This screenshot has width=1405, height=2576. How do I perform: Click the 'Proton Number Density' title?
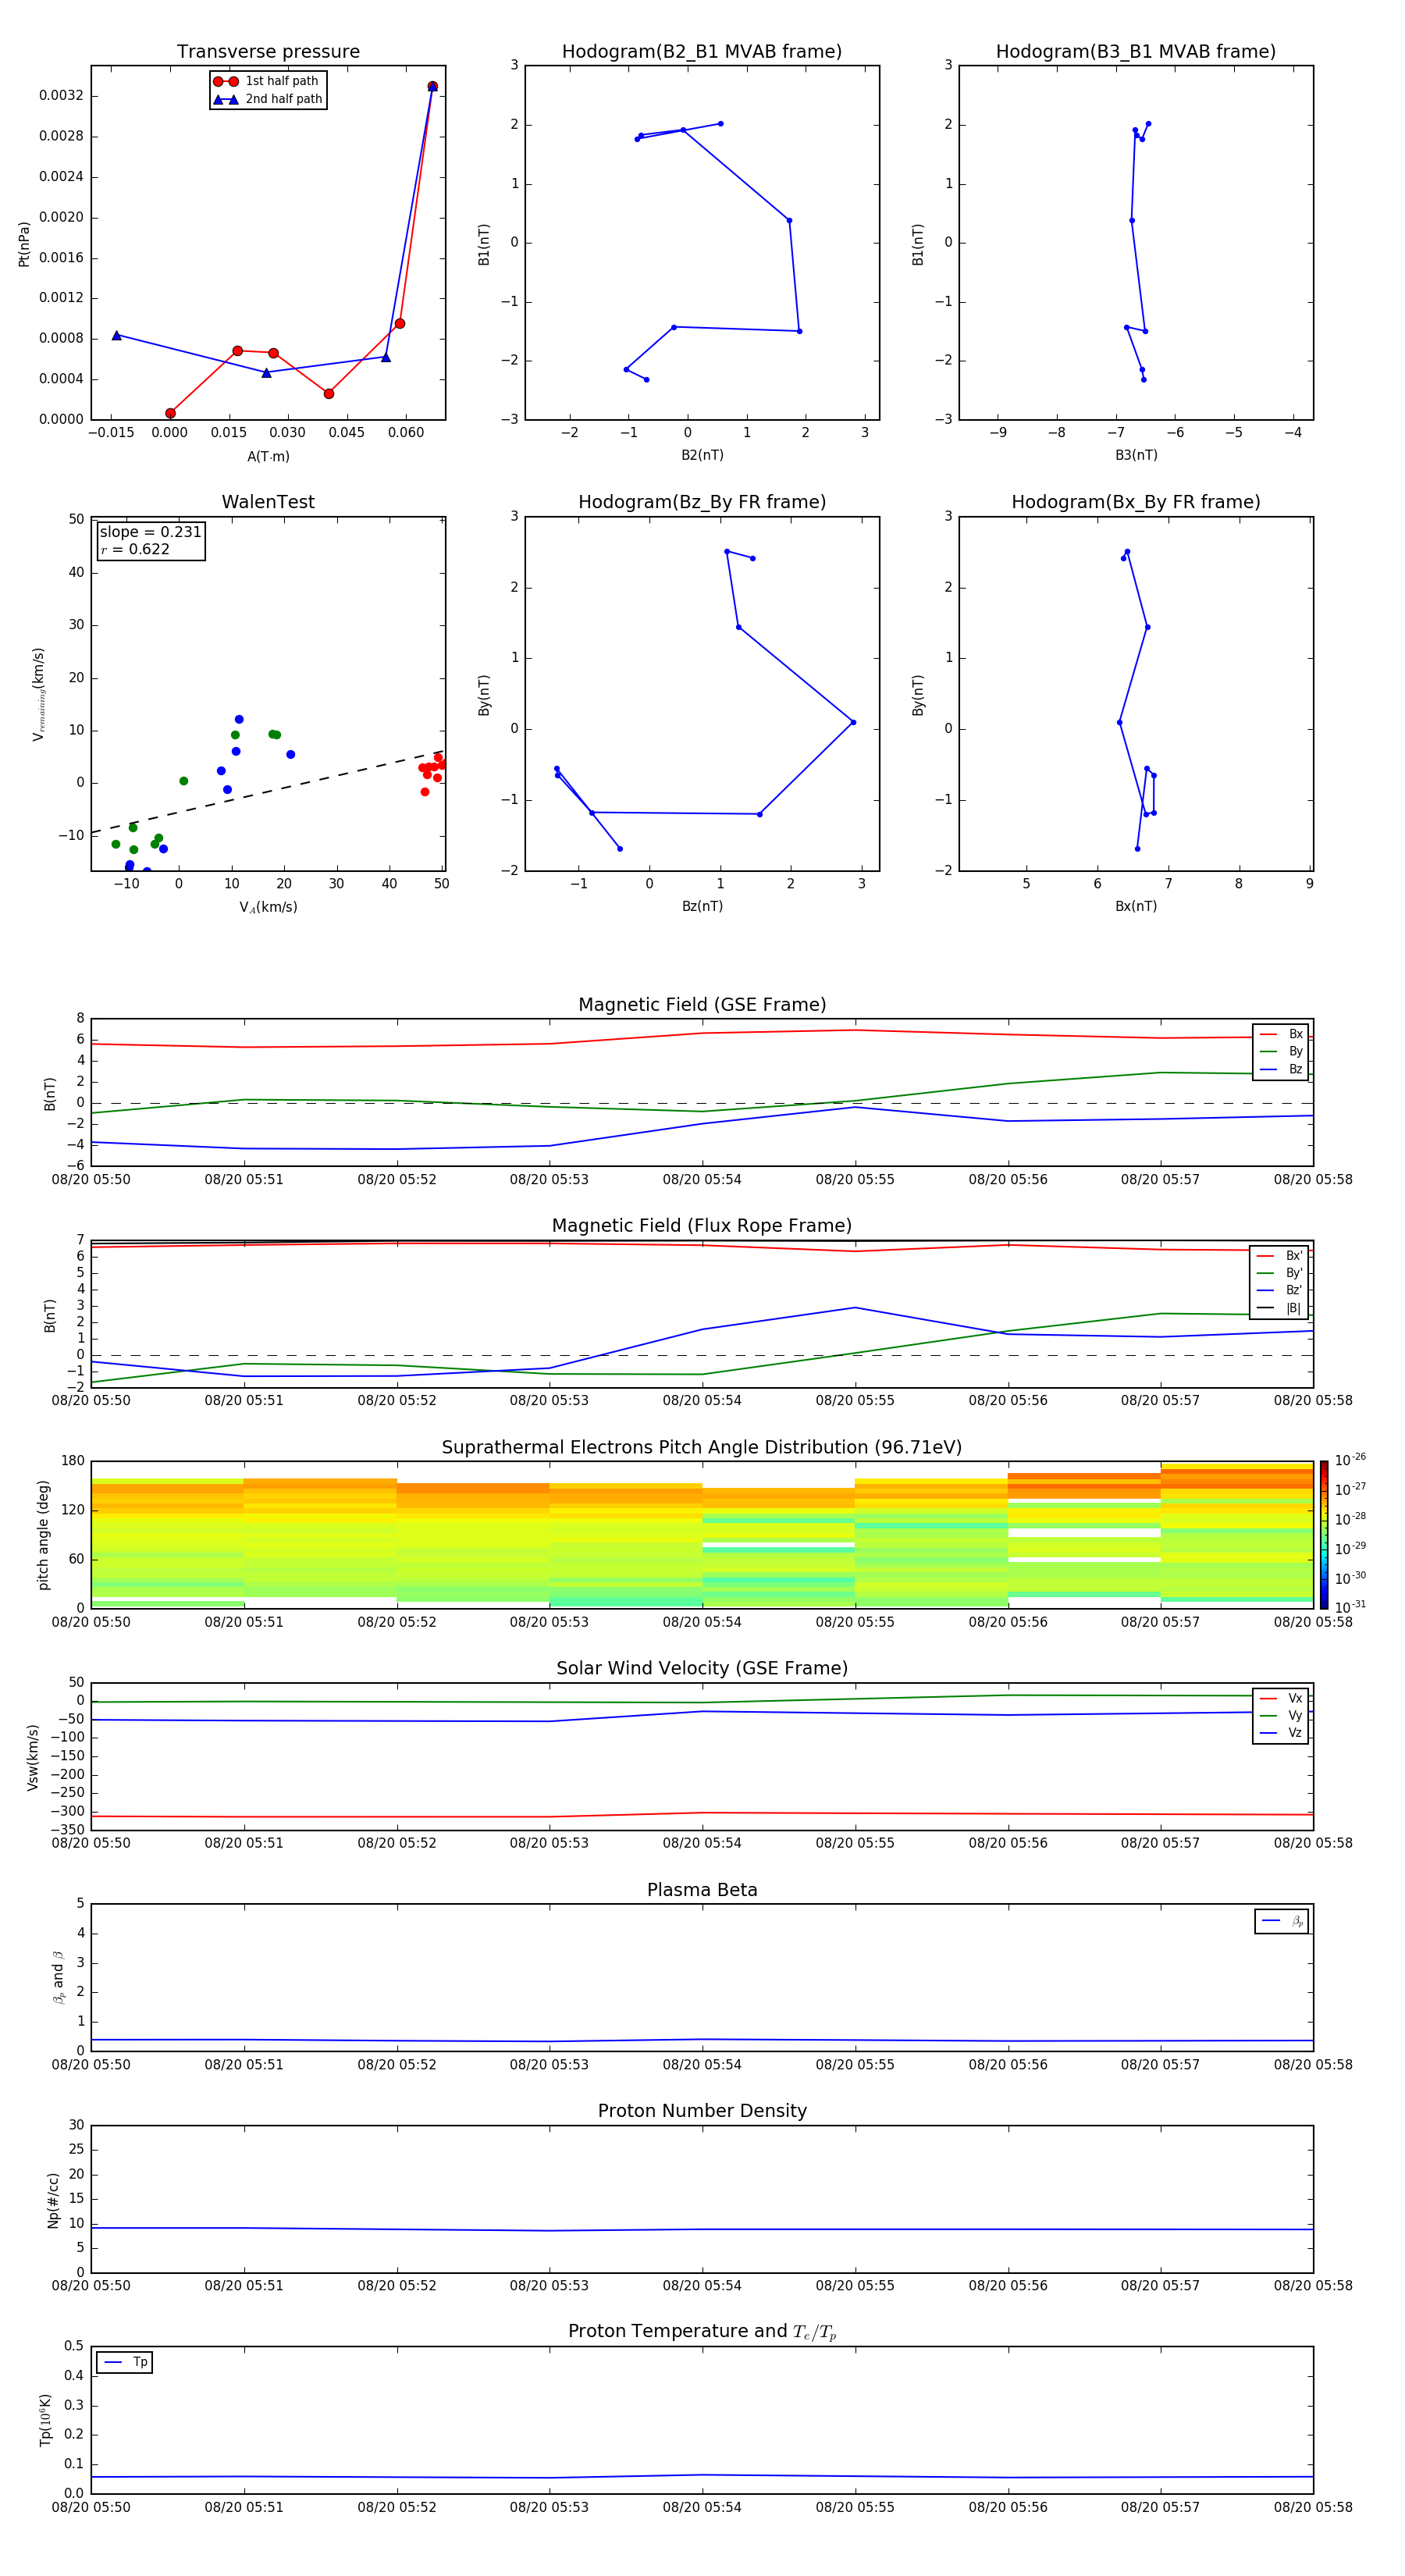702,2111
